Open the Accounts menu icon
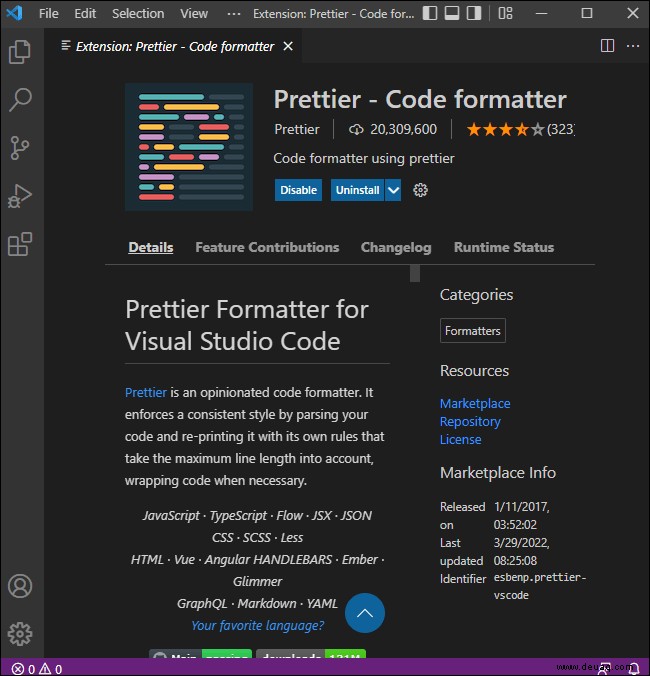 point(20,586)
